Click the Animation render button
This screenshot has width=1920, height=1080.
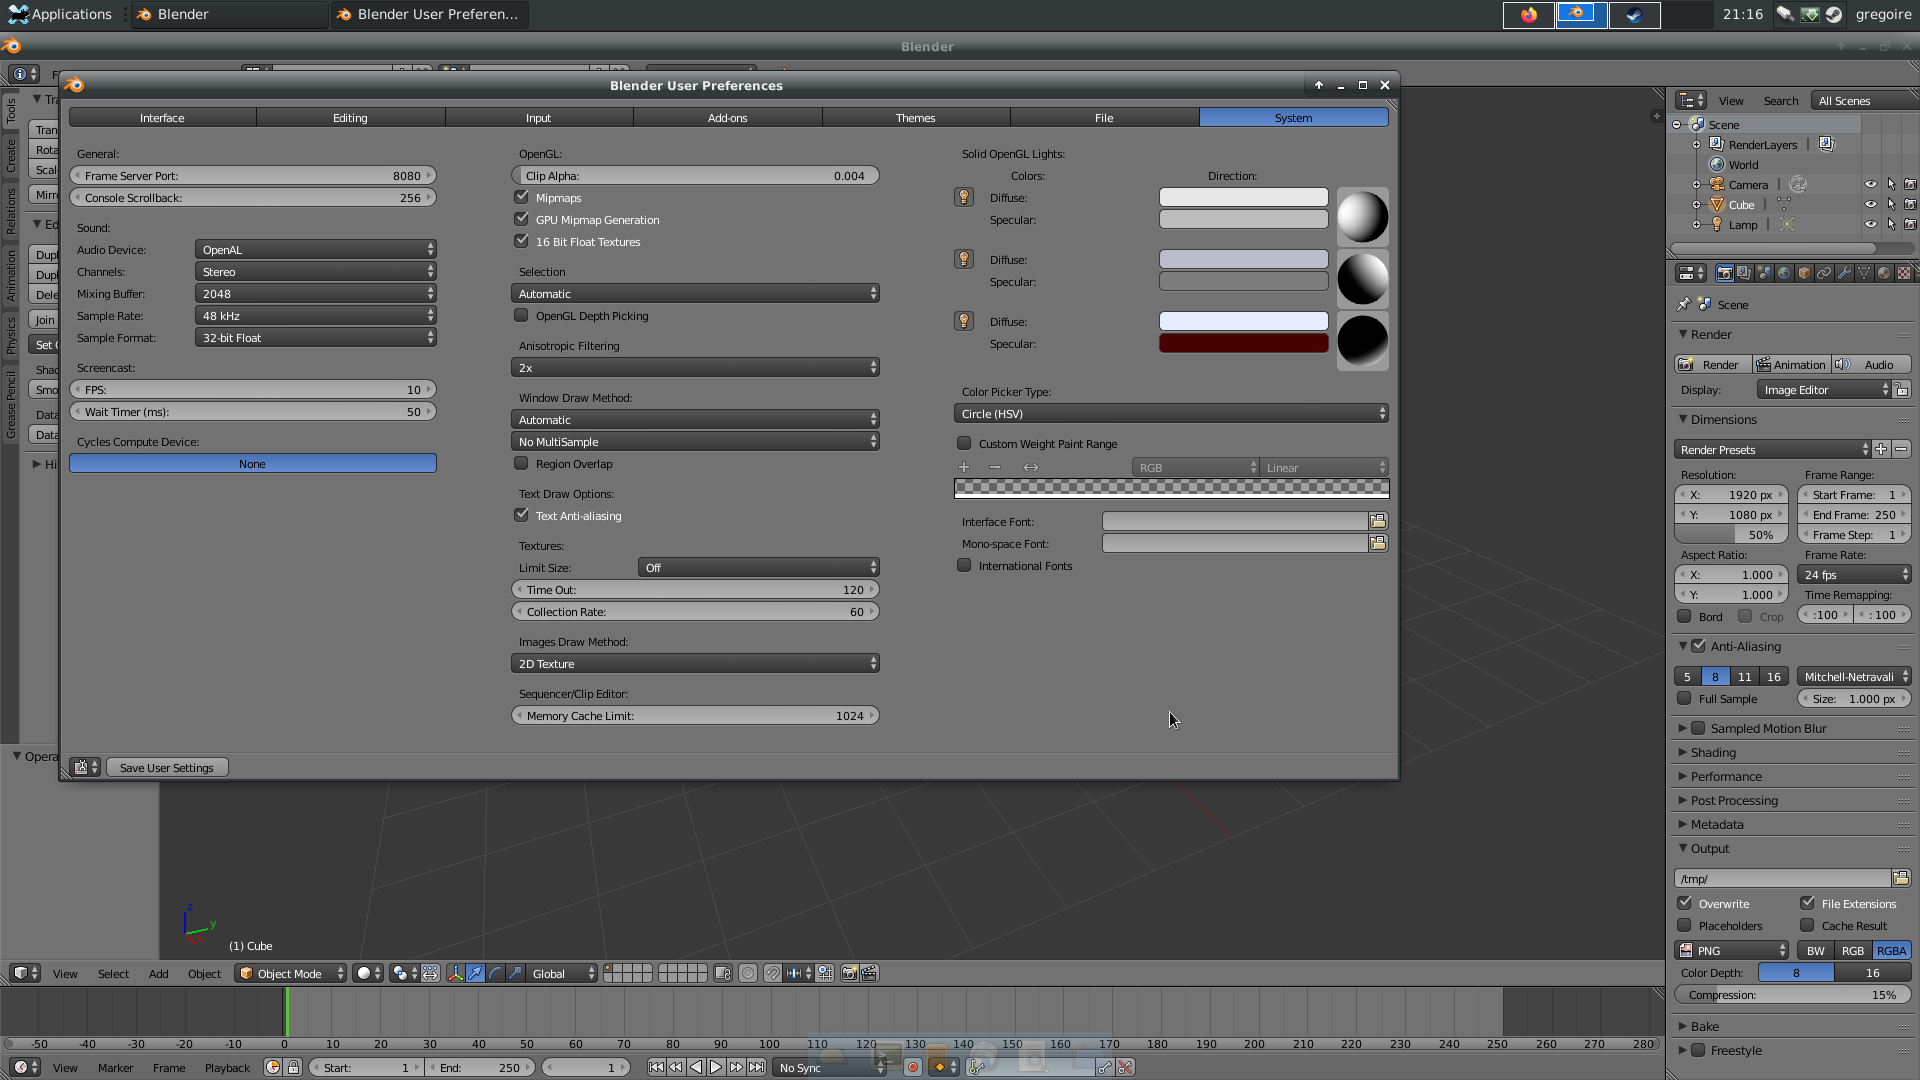tap(1792, 364)
